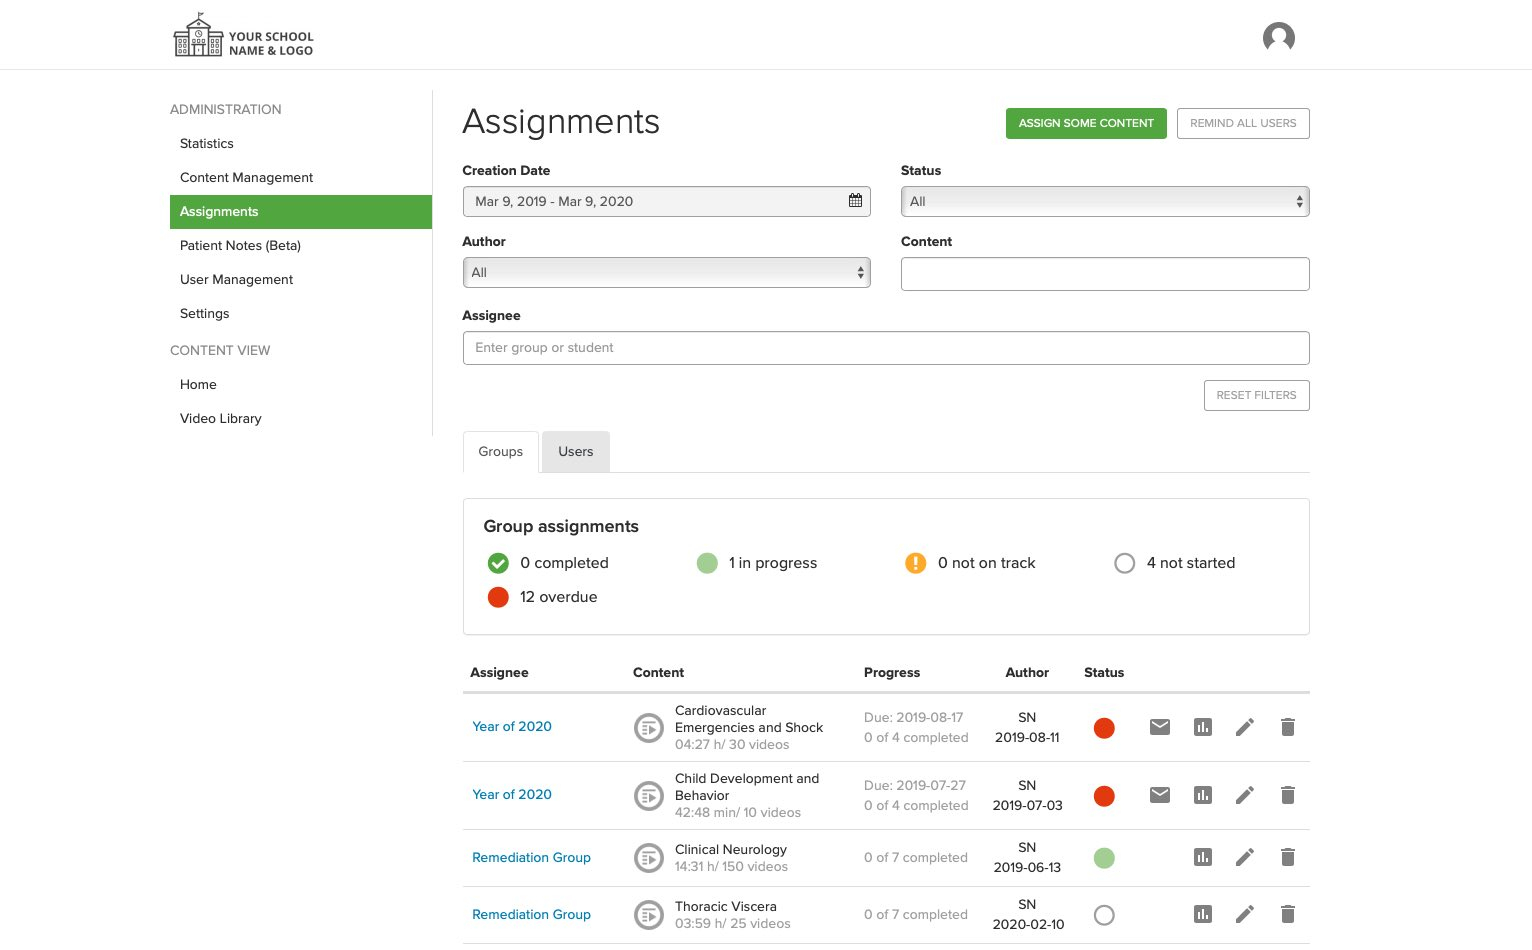Screen dimensions: 1532x950
Task: View statistics for Cardiovascular Emergencies and Shock
Action: click(1203, 727)
